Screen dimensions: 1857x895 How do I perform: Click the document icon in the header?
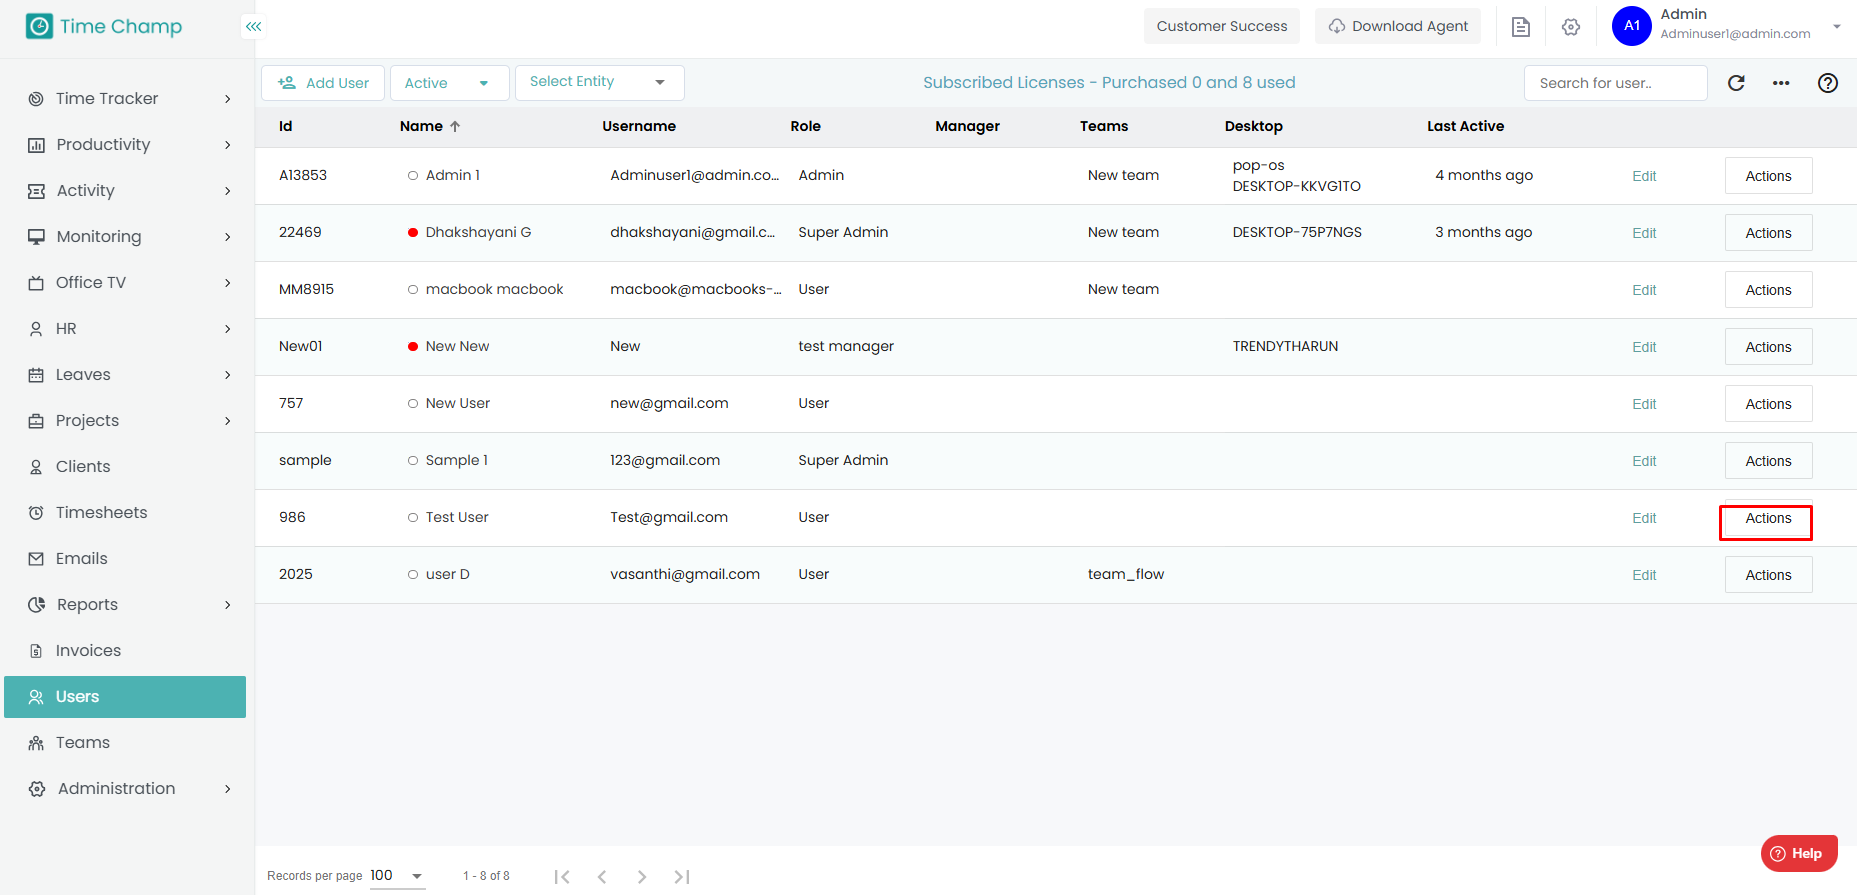(x=1520, y=27)
